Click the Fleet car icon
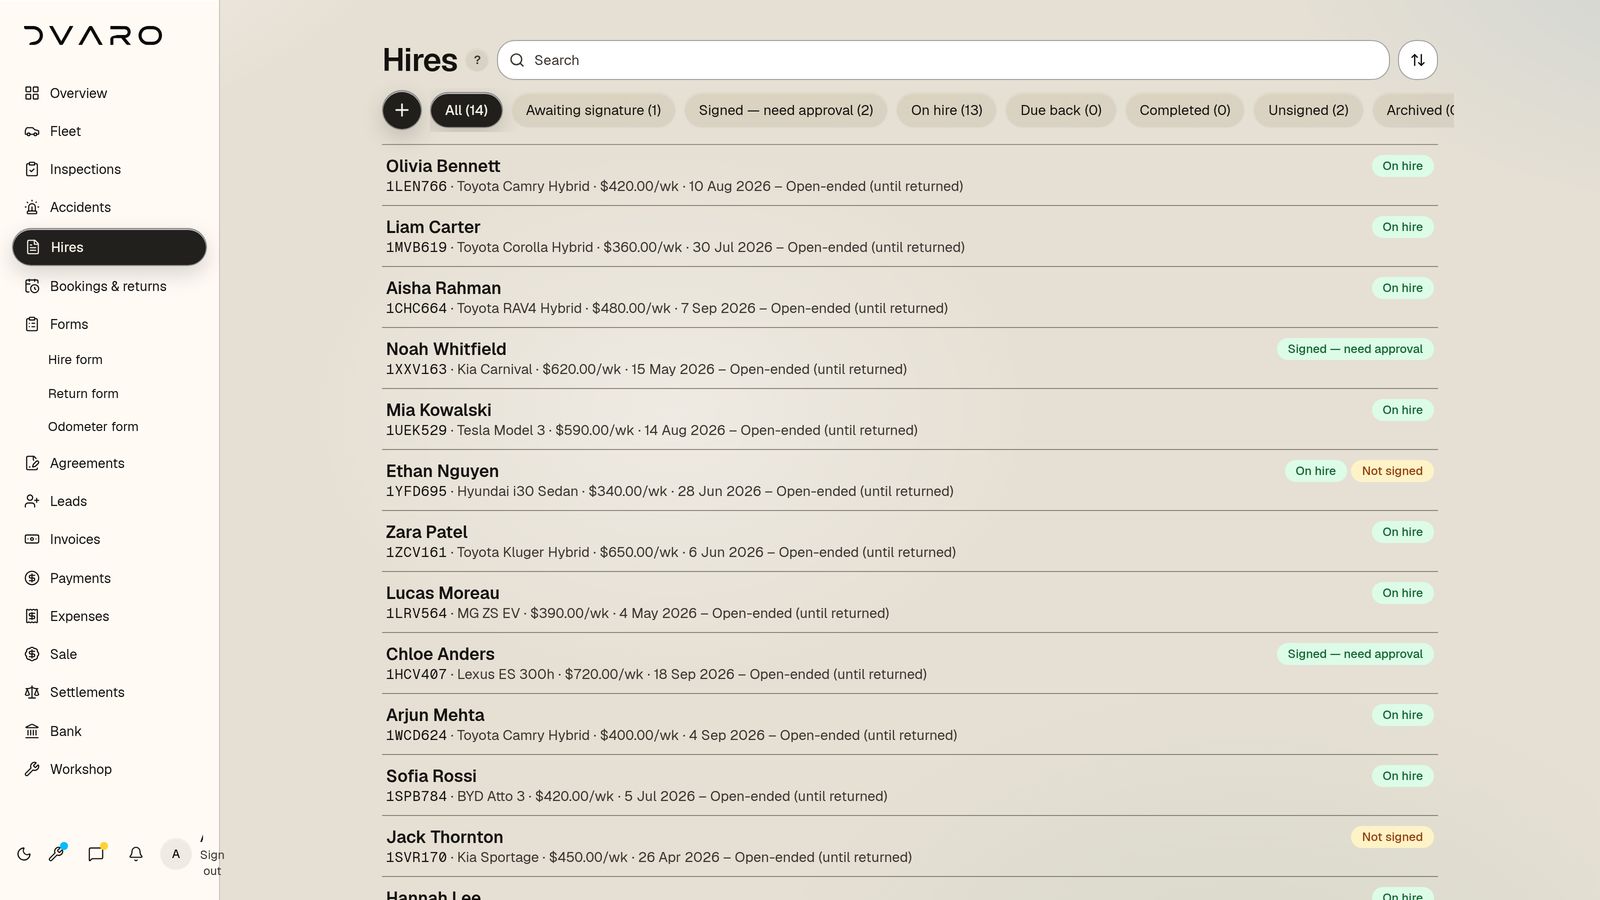The height and width of the screenshot is (900, 1600). point(32,131)
